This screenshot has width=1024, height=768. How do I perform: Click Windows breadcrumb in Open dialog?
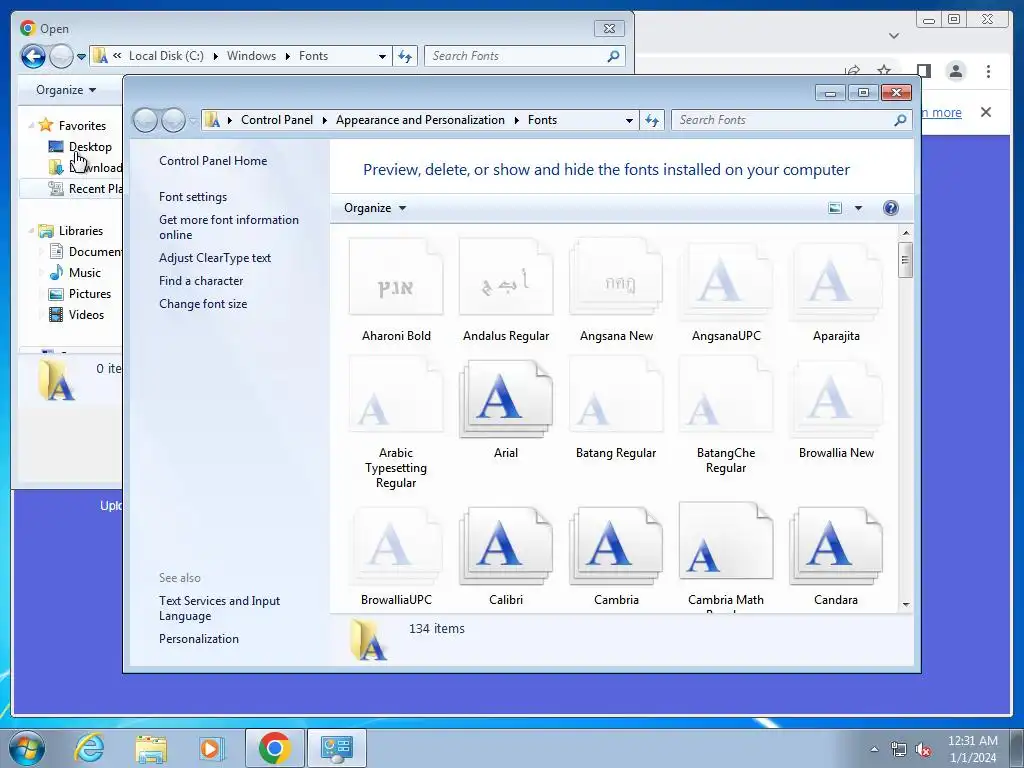pyautogui.click(x=251, y=56)
